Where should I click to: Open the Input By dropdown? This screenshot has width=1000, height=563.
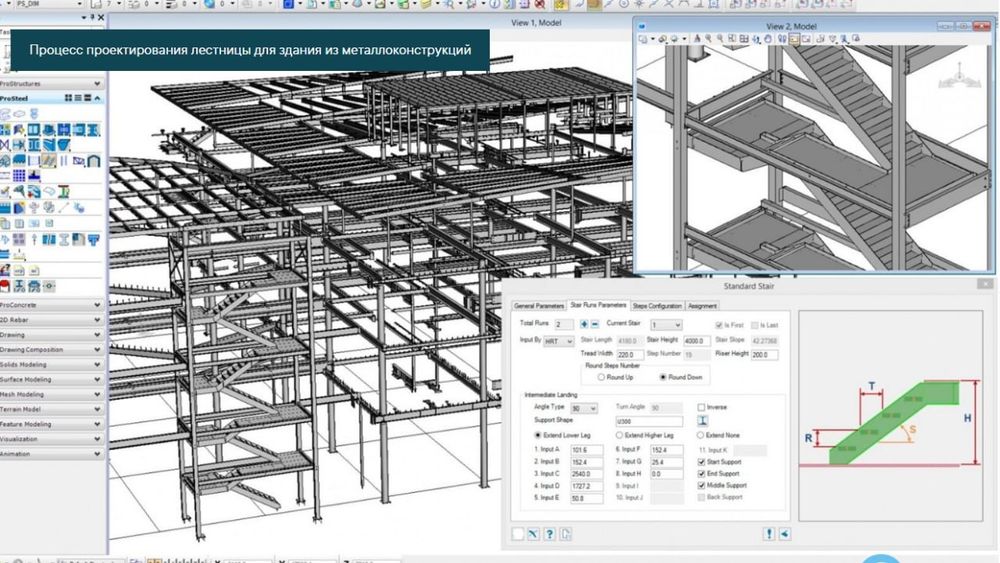click(x=558, y=341)
